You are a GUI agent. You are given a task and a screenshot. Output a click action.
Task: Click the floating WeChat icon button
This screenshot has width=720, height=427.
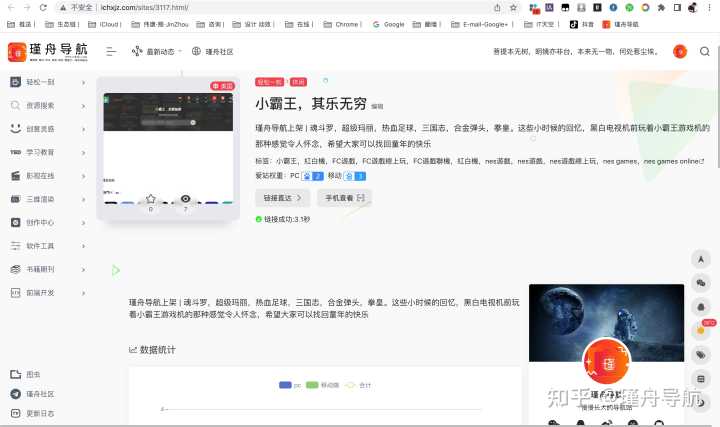(701, 283)
